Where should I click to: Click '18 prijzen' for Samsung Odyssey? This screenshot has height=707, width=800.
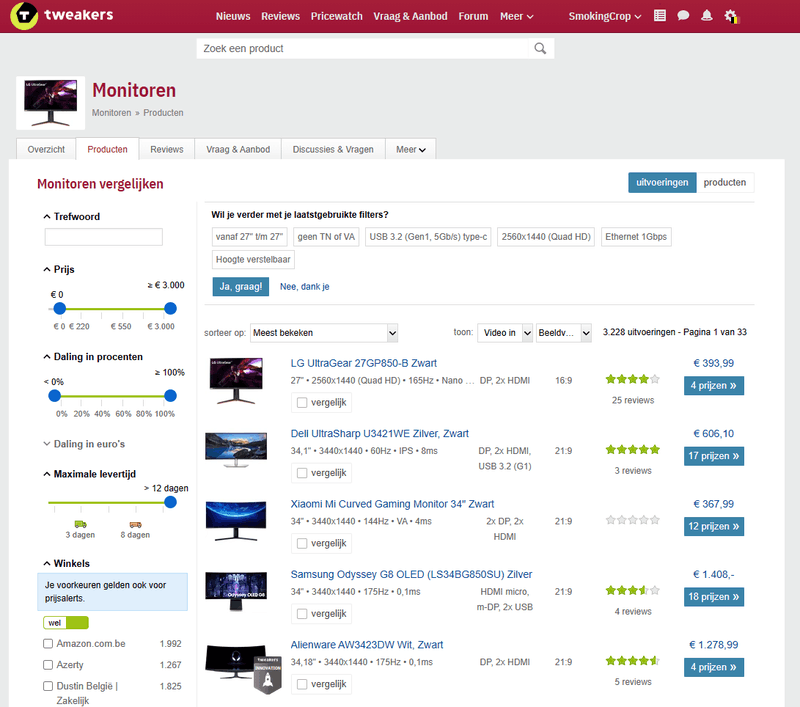point(714,597)
